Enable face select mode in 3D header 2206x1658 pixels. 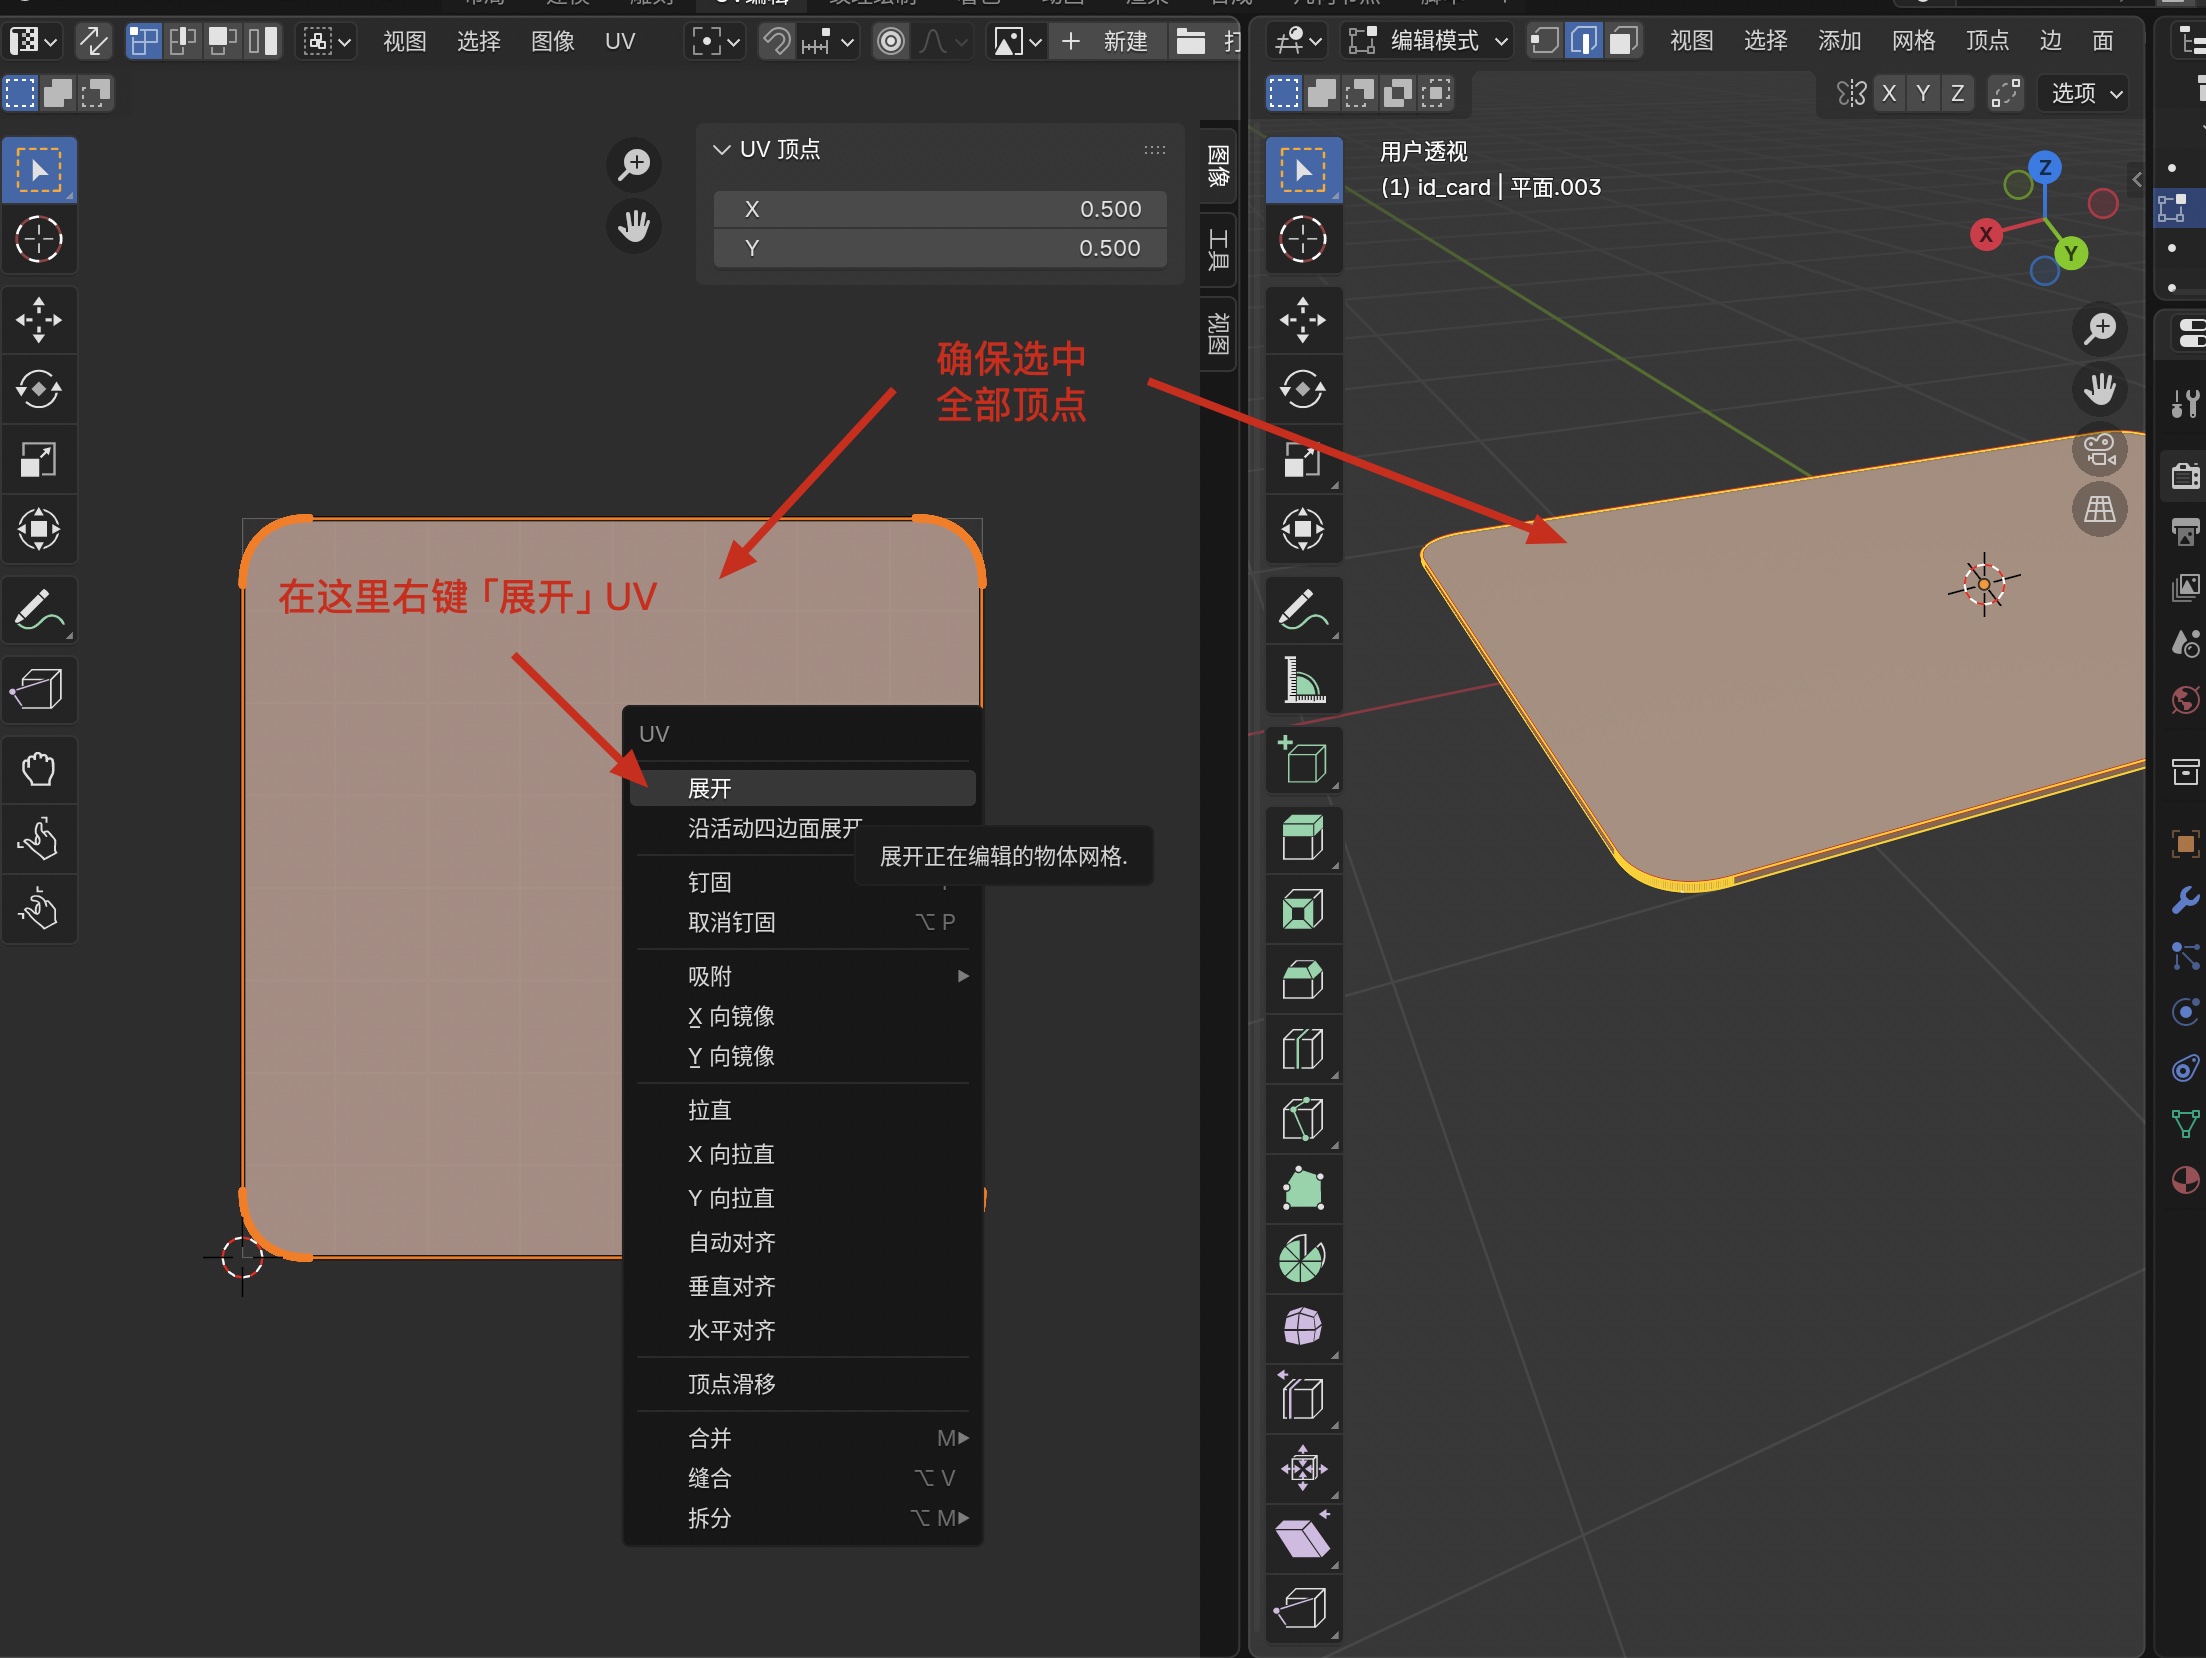point(1622,41)
